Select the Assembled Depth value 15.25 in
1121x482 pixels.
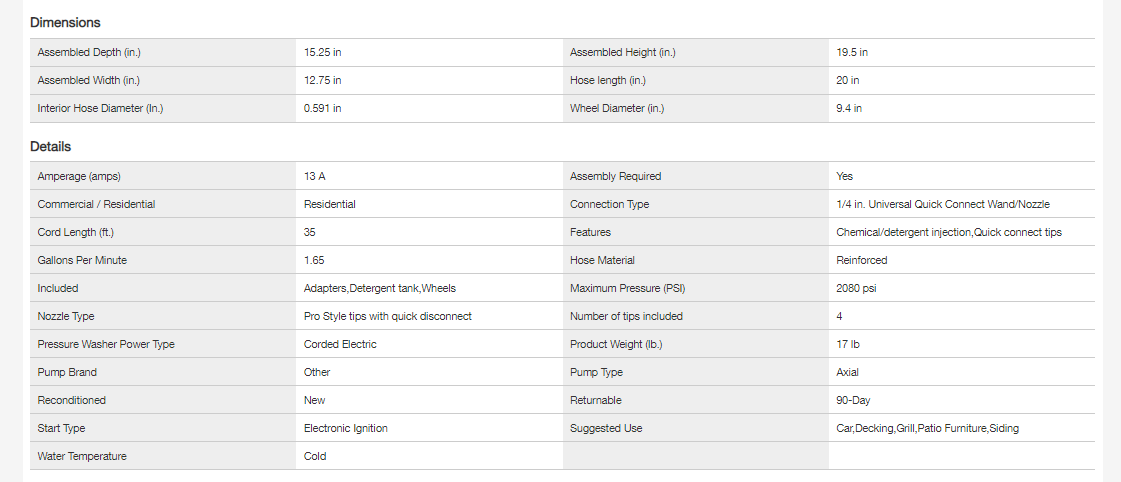[x=323, y=52]
